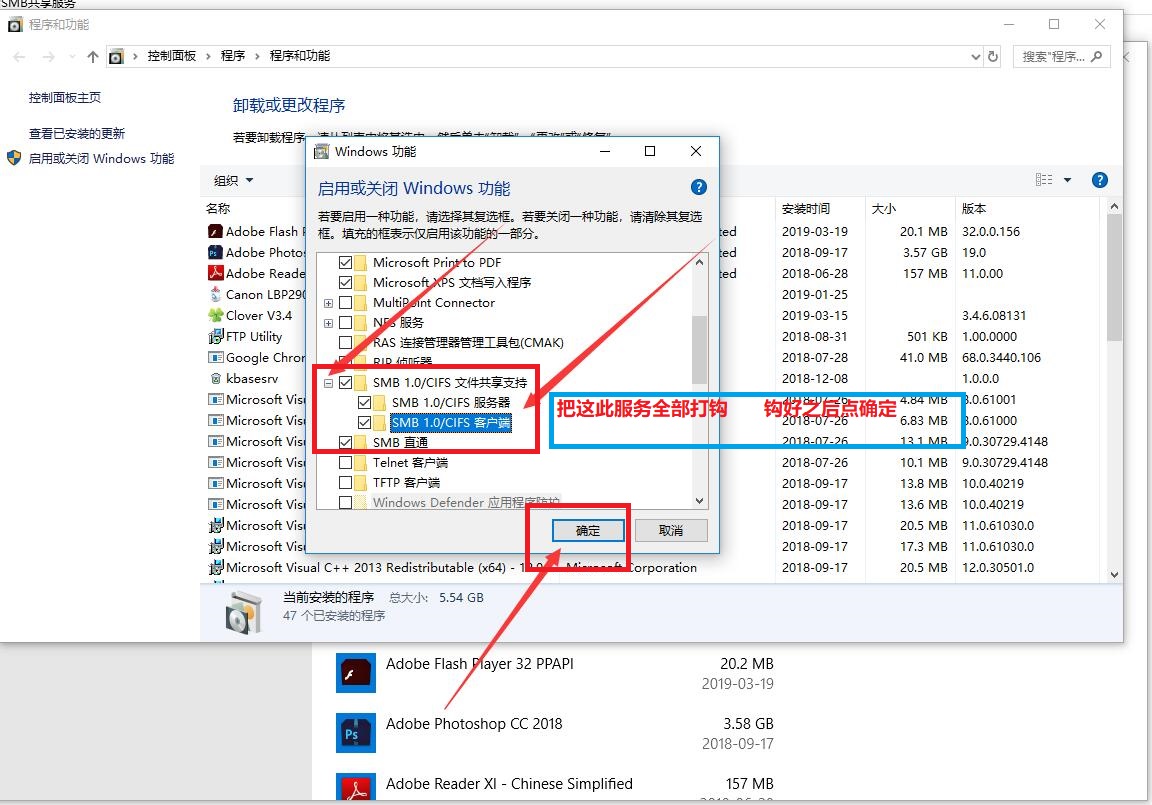Expand the 程序 breadcrumb chevron
Screen dimensions: 1152x805
[x=257, y=57]
